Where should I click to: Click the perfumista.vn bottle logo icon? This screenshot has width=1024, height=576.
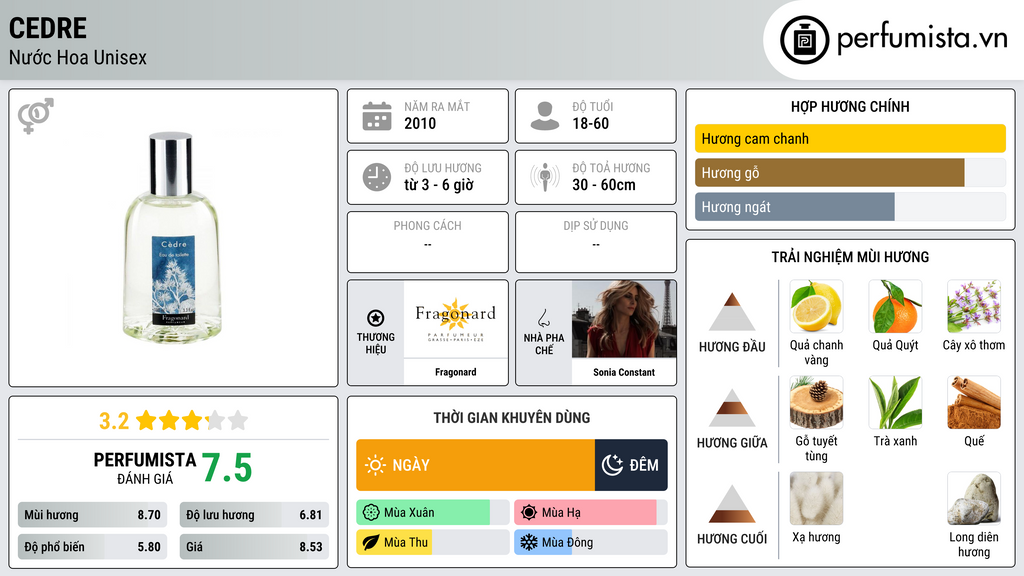tap(804, 40)
